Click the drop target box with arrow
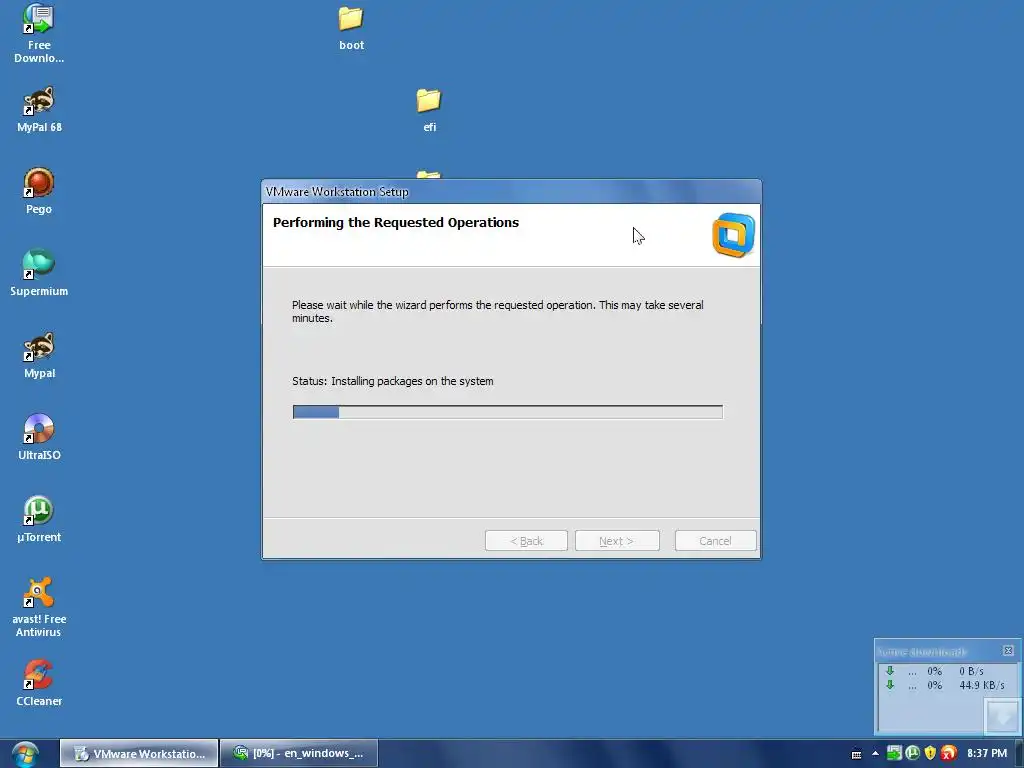Viewport: 1024px width, 768px height. pos(1002,716)
